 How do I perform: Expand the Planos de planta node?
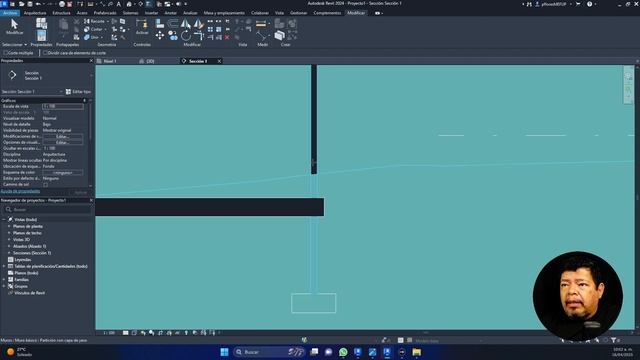[x=9, y=226]
